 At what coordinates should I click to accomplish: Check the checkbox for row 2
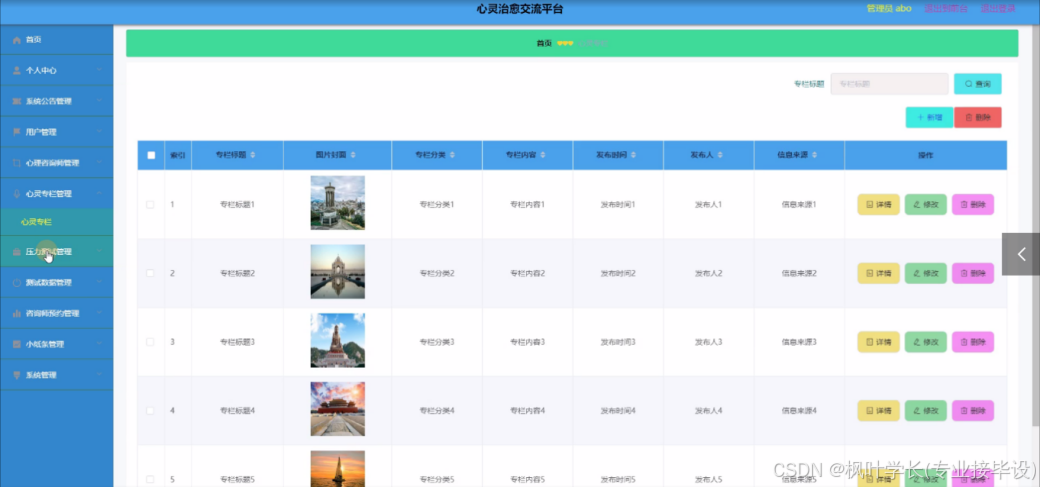click(x=151, y=273)
